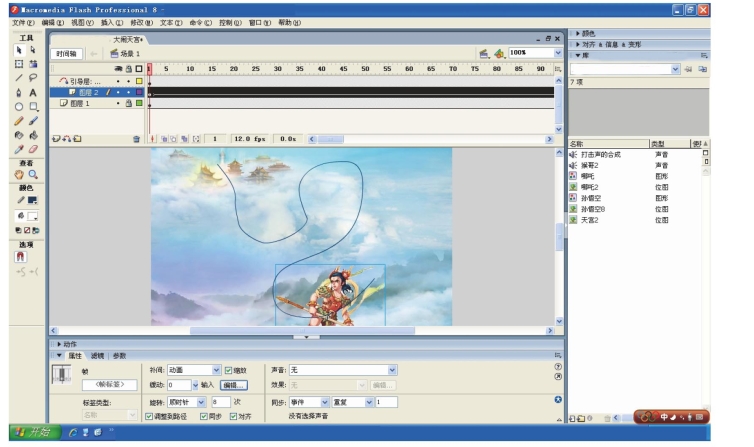Toggle visibility dot of 图层 2

[x=118, y=92]
